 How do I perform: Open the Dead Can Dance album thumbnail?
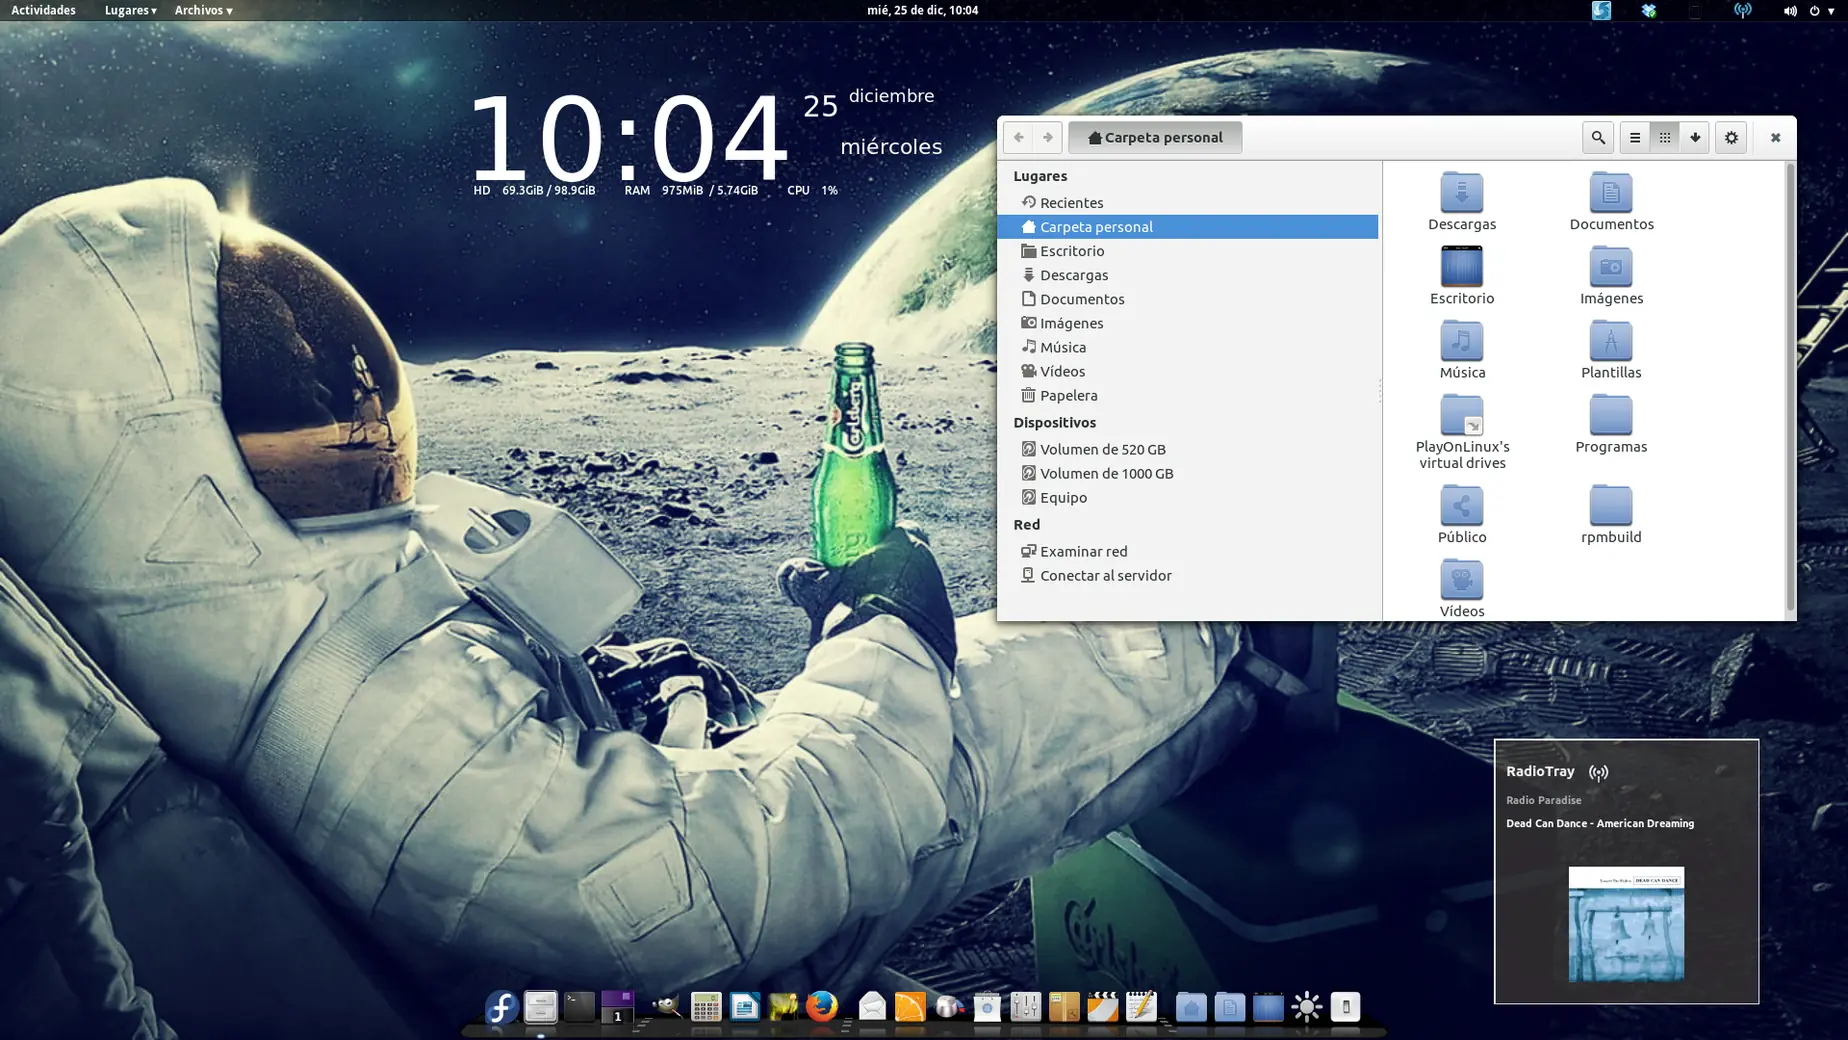click(1627, 922)
